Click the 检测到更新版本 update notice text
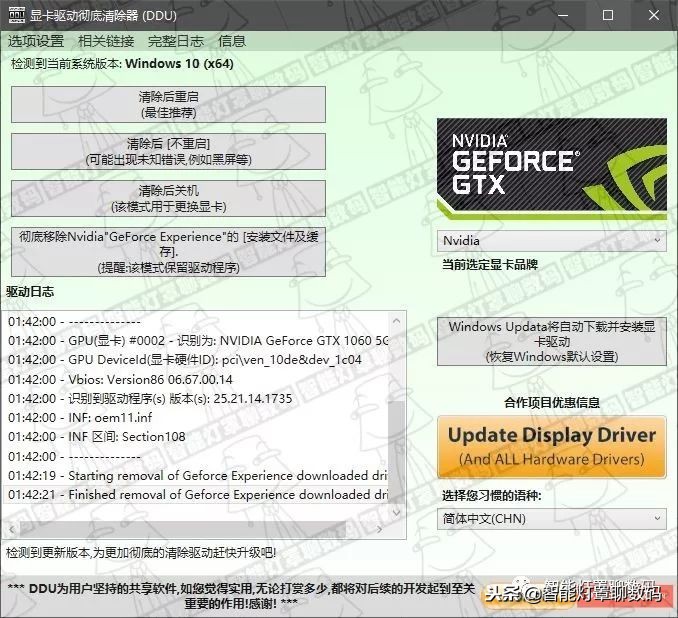This screenshot has height=618, width=678. tap(141, 552)
